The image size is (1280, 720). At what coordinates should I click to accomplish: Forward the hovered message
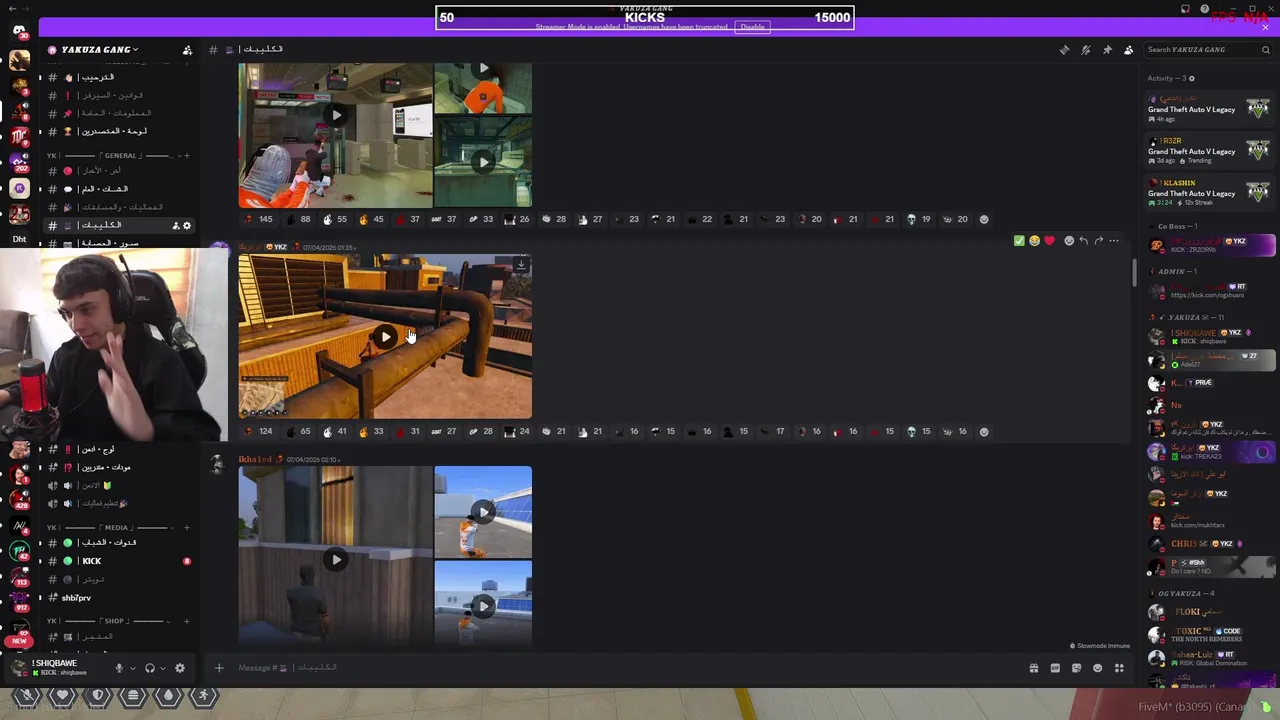(x=1098, y=241)
